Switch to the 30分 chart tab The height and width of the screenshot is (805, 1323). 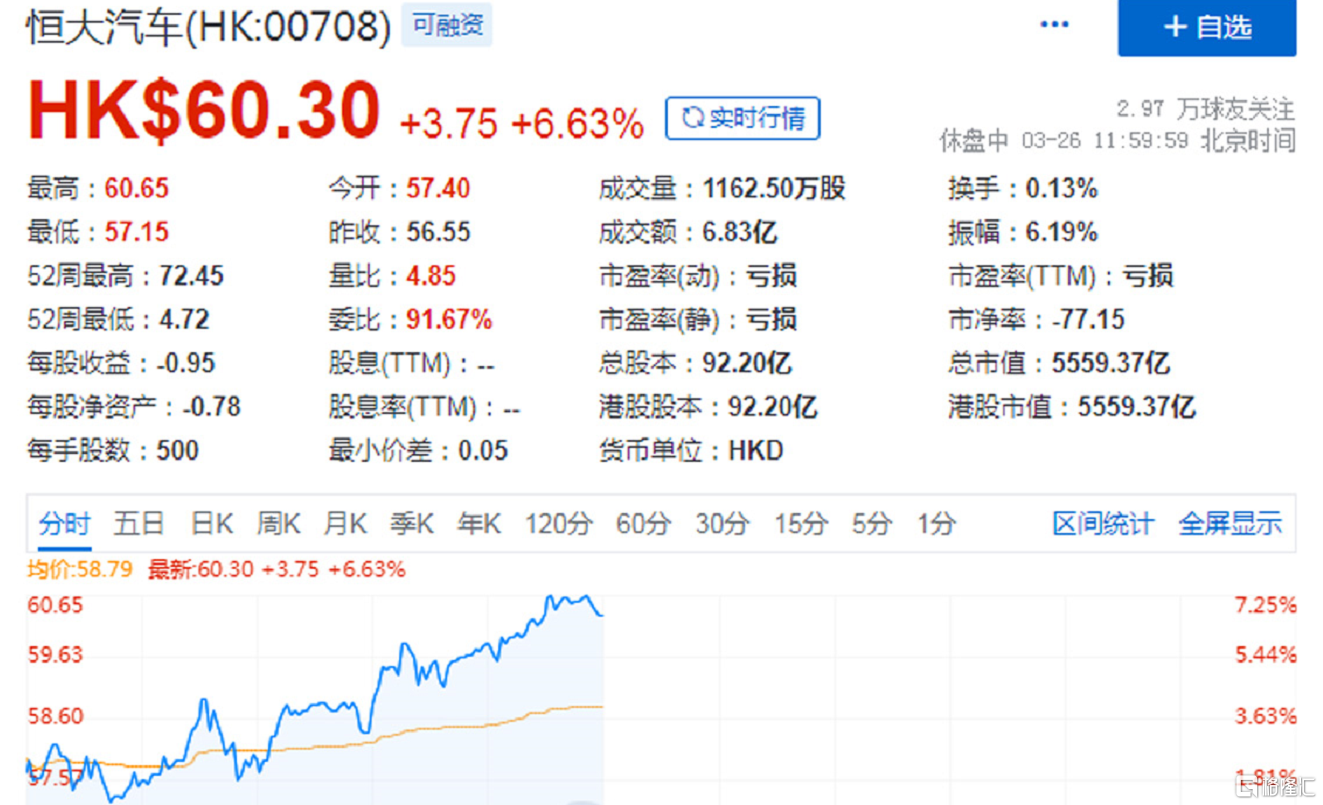tap(722, 523)
